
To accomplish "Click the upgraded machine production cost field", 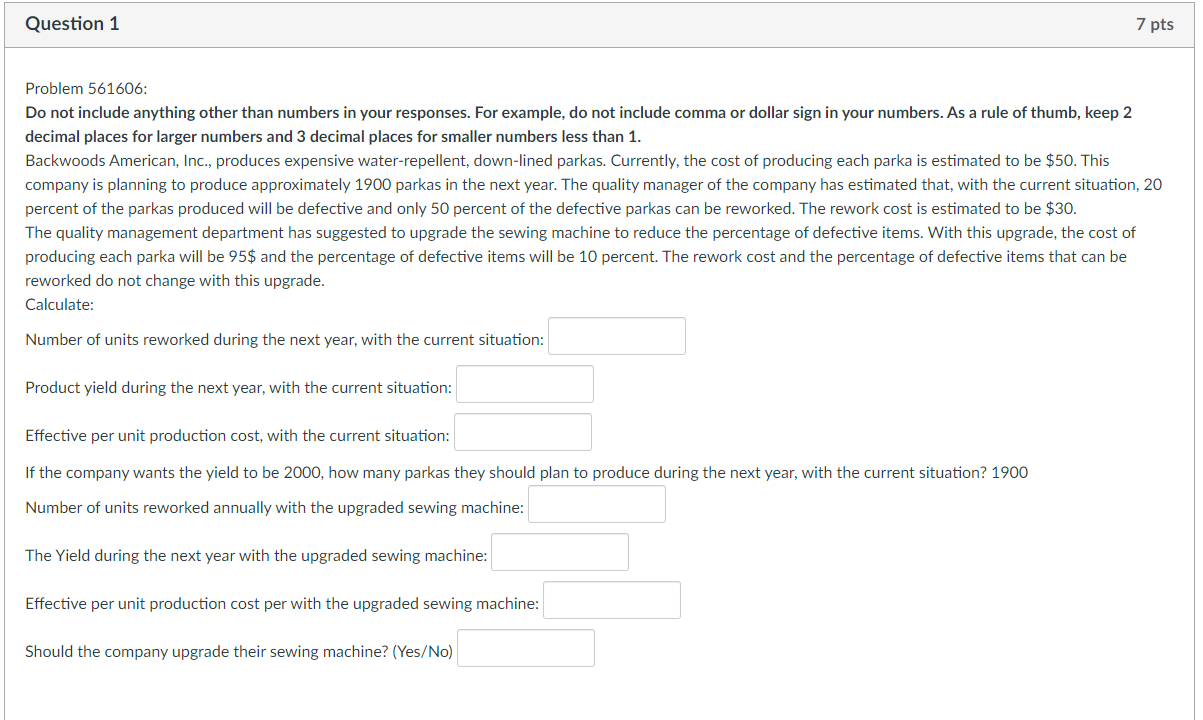I will pos(611,599).
